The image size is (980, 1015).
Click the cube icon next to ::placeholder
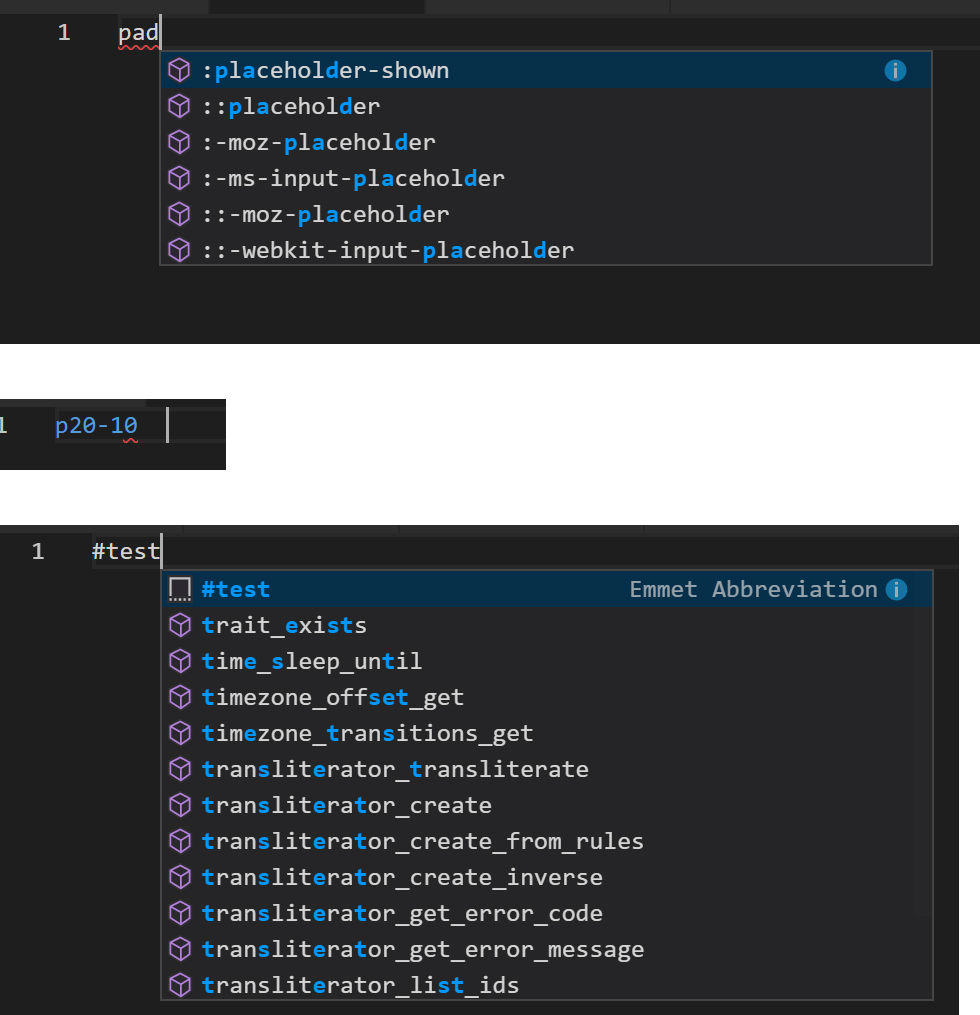pos(179,105)
